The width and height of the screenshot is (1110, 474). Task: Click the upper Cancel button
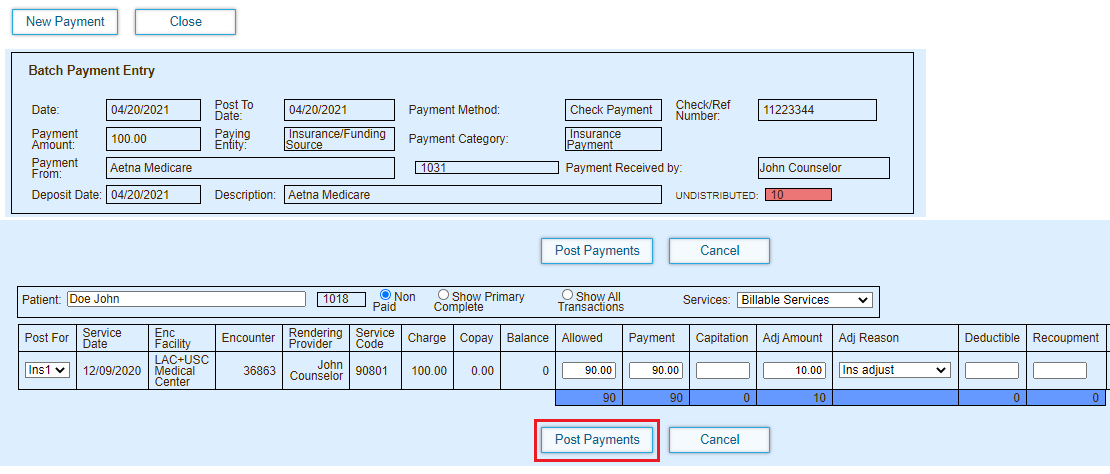click(x=719, y=251)
